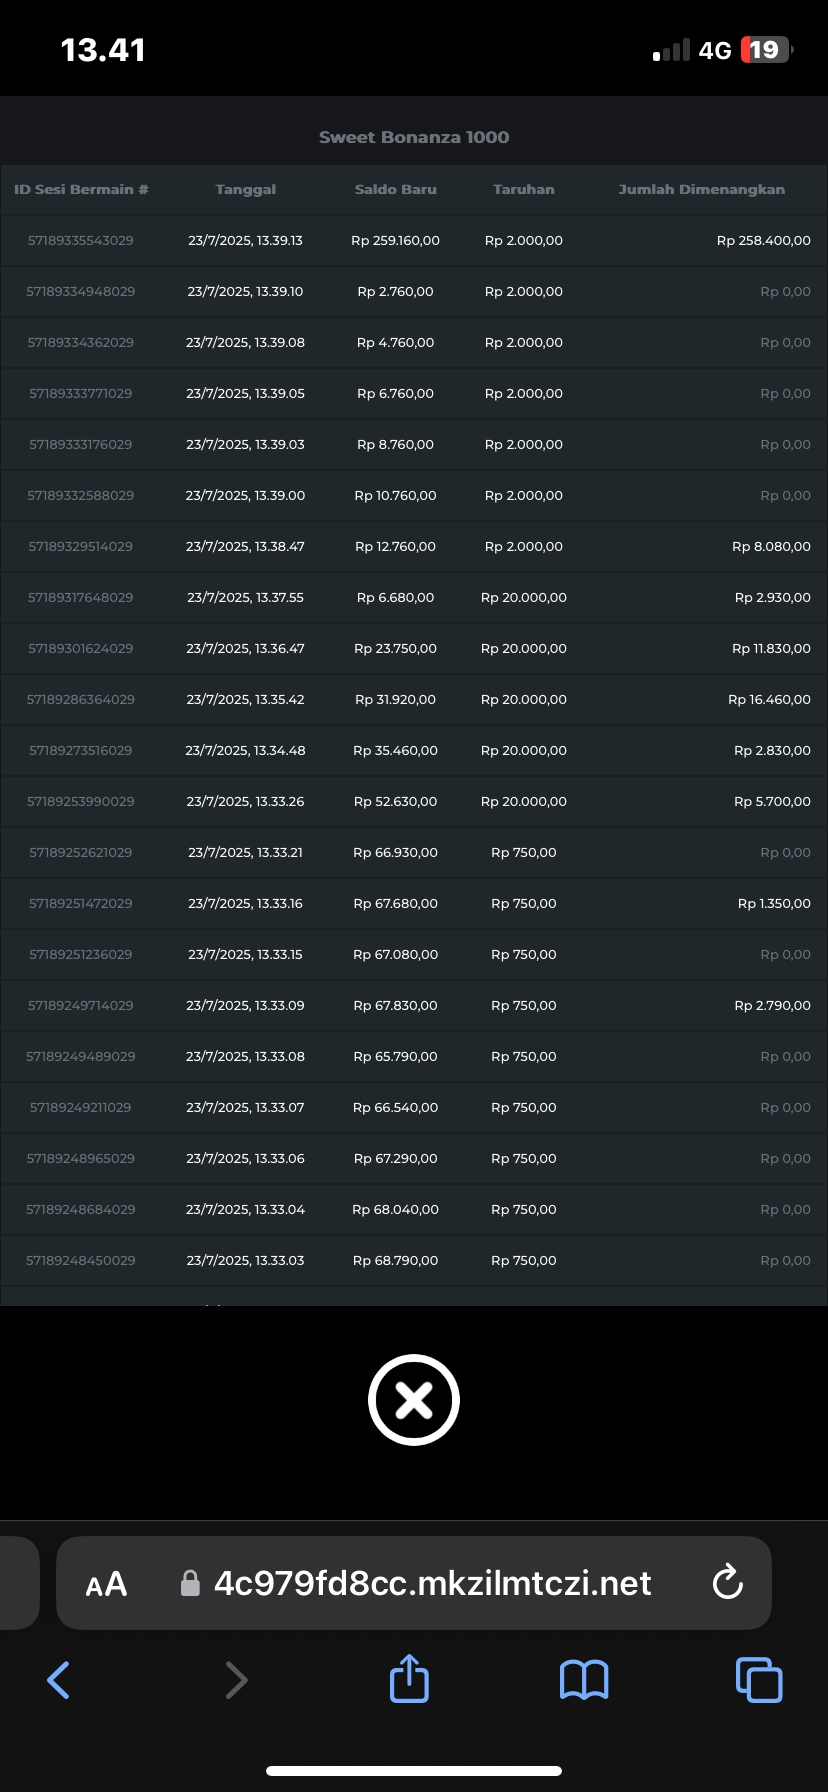Tap the URL address field
The height and width of the screenshot is (1792, 828).
[432, 1583]
